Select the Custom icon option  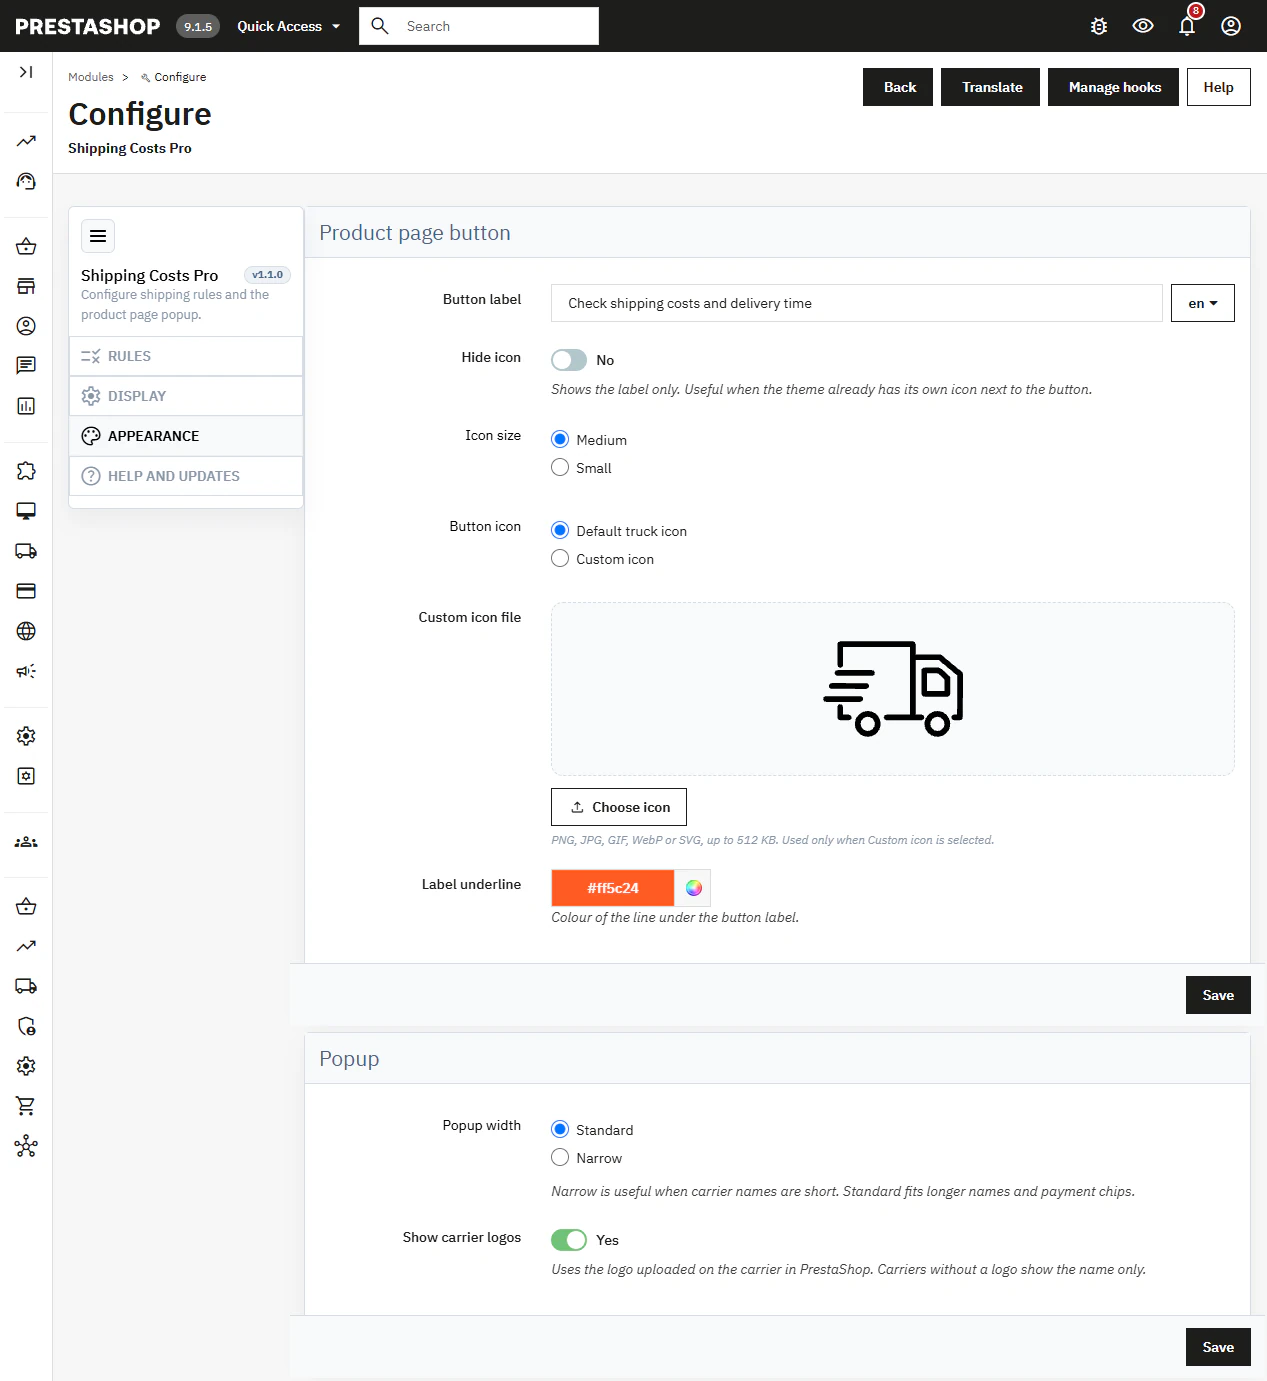pyautogui.click(x=560, y=558)
